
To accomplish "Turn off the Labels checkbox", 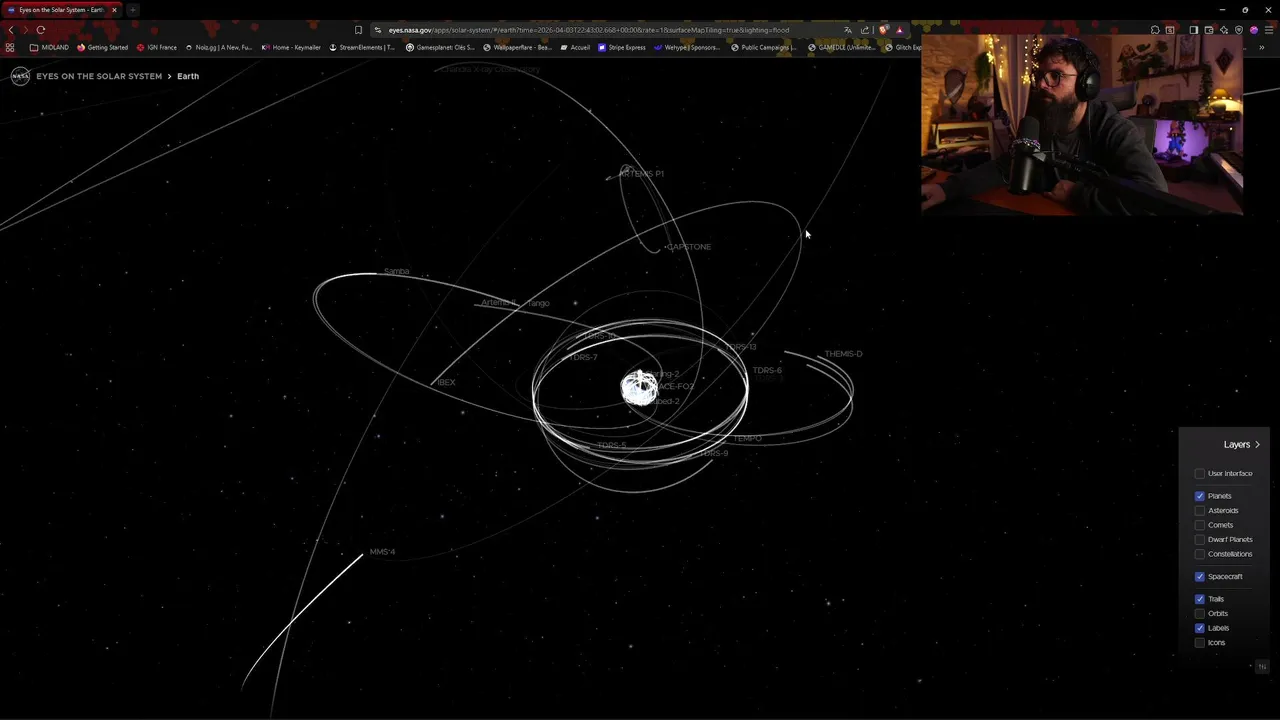I will [x=1200, y=628].
